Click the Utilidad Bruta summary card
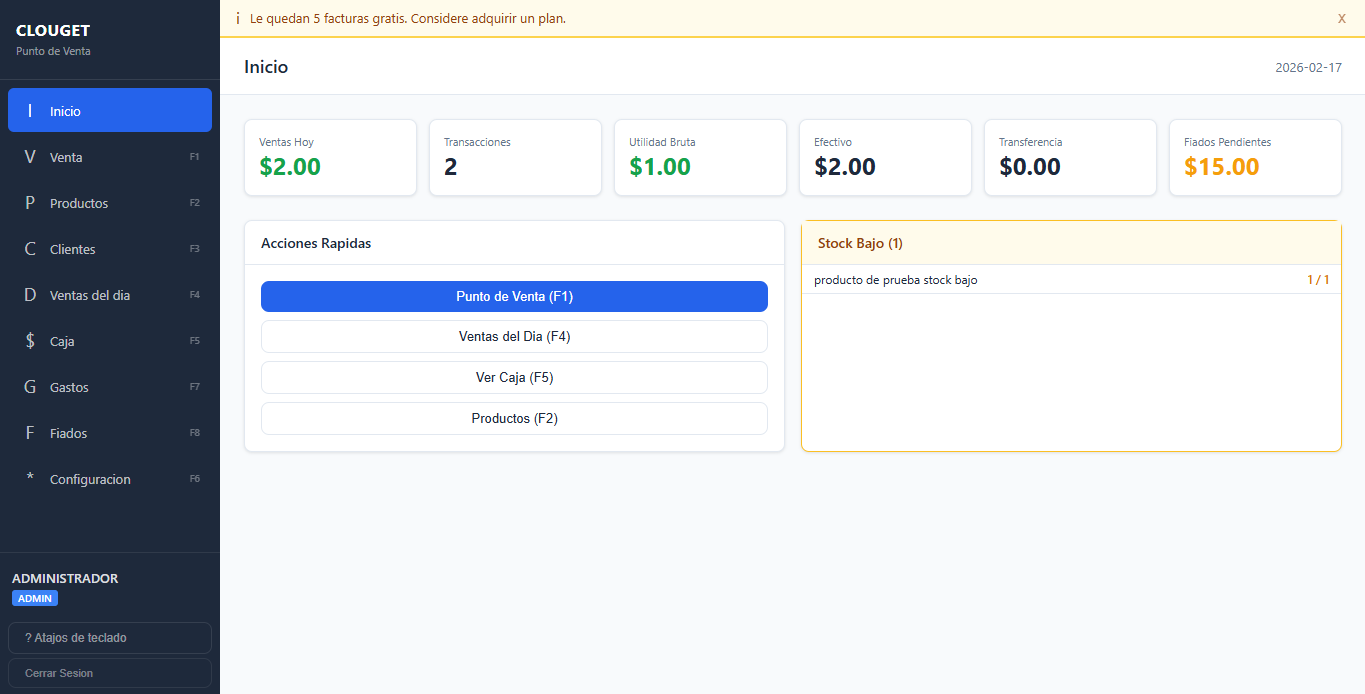Image resolution: width=1365 pixels, height=694 pixels. (700, 158)
